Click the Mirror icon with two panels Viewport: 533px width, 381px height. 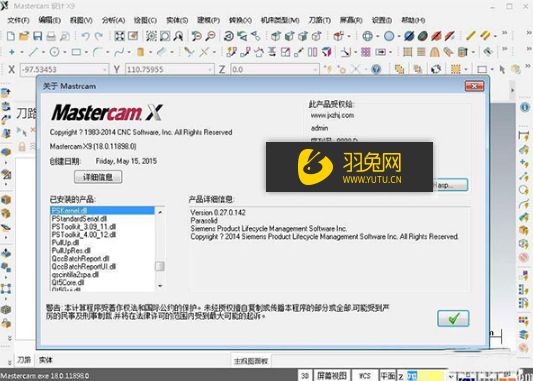312,52
